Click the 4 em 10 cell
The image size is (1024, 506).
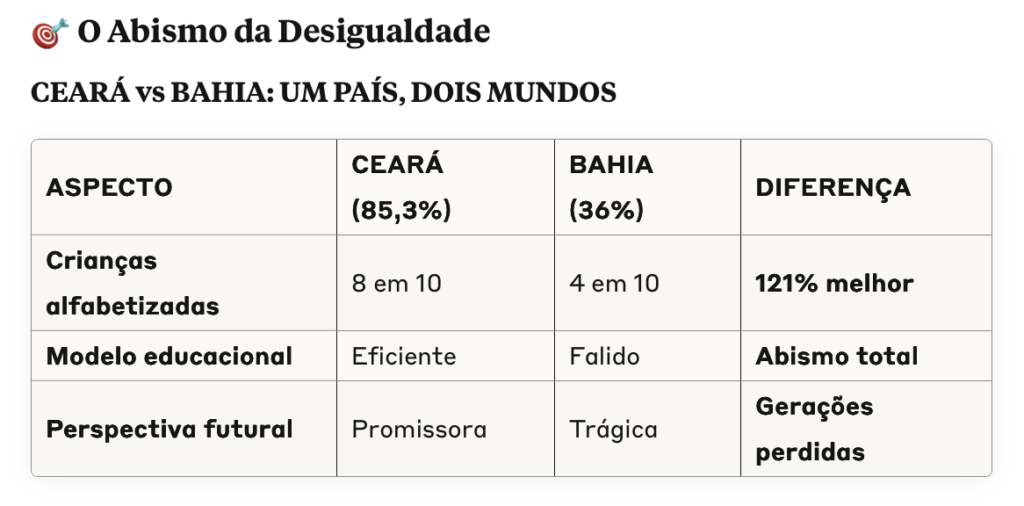click(614, 283)
